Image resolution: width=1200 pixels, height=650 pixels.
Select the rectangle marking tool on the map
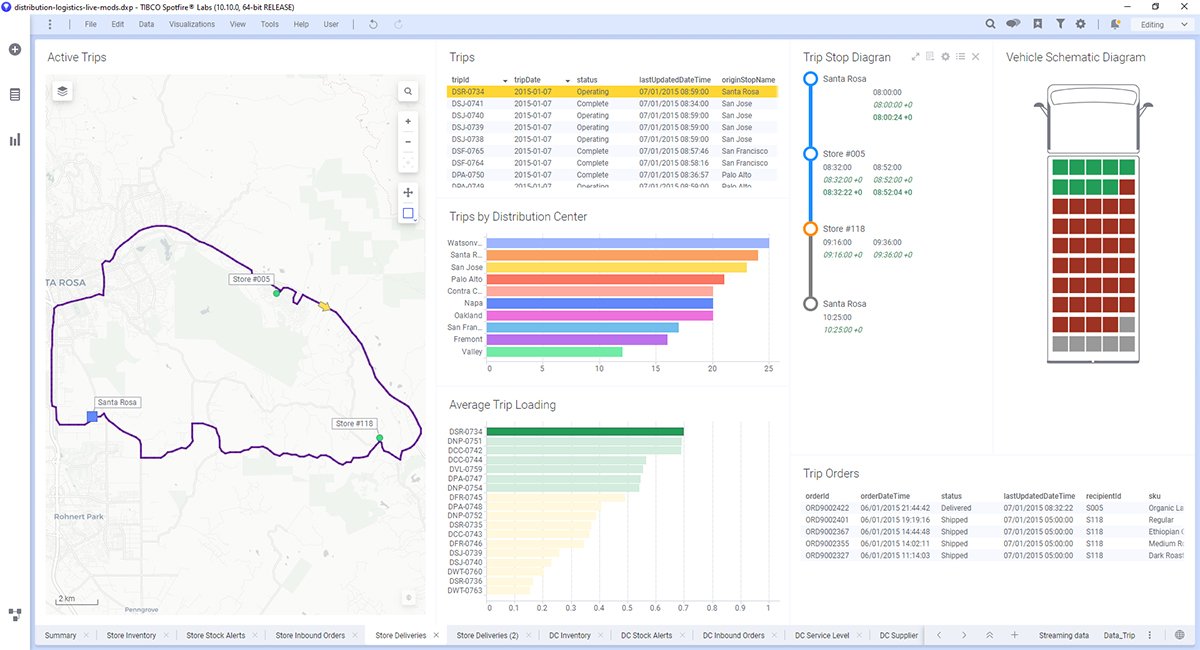pos(408,213)
